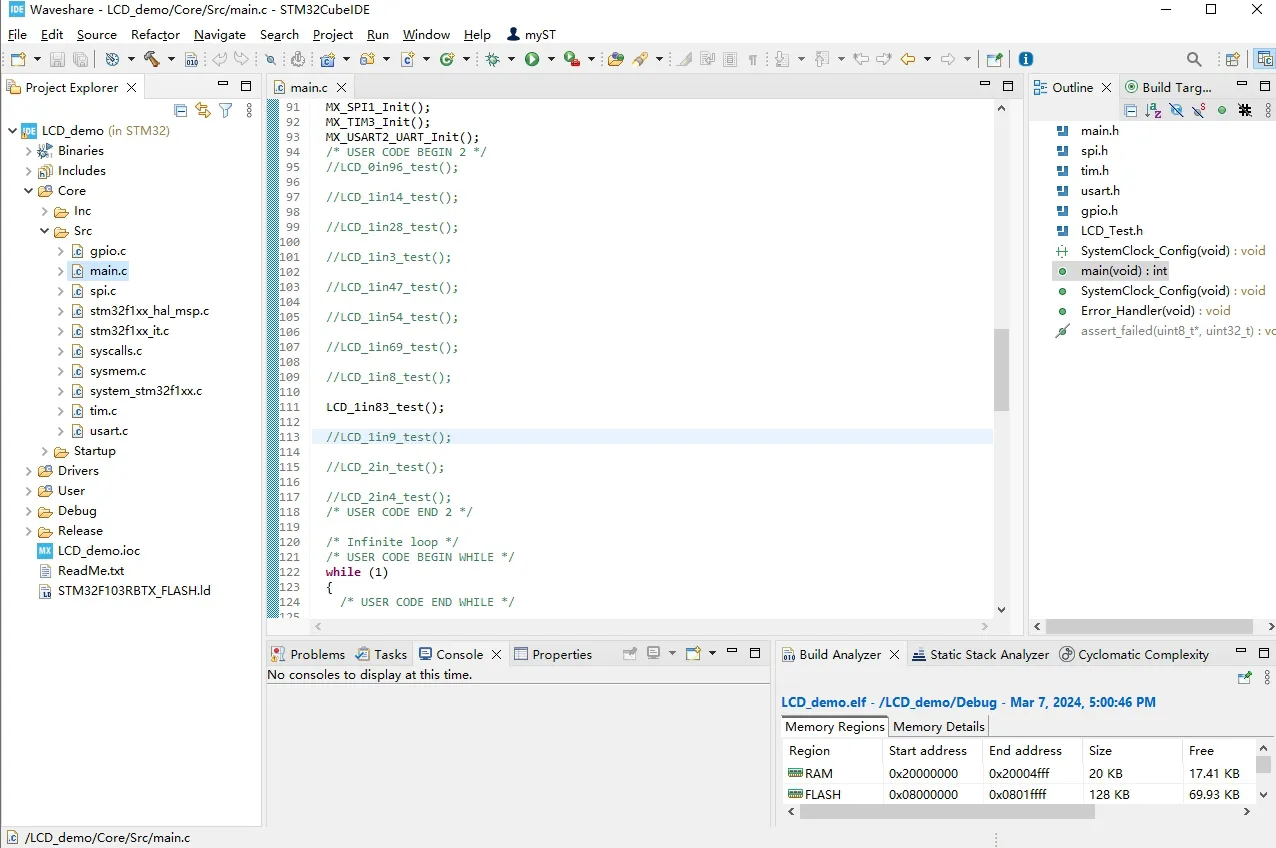
Task: Click the editor vertical scrollbar thumb
Action: coord(1001,370)
